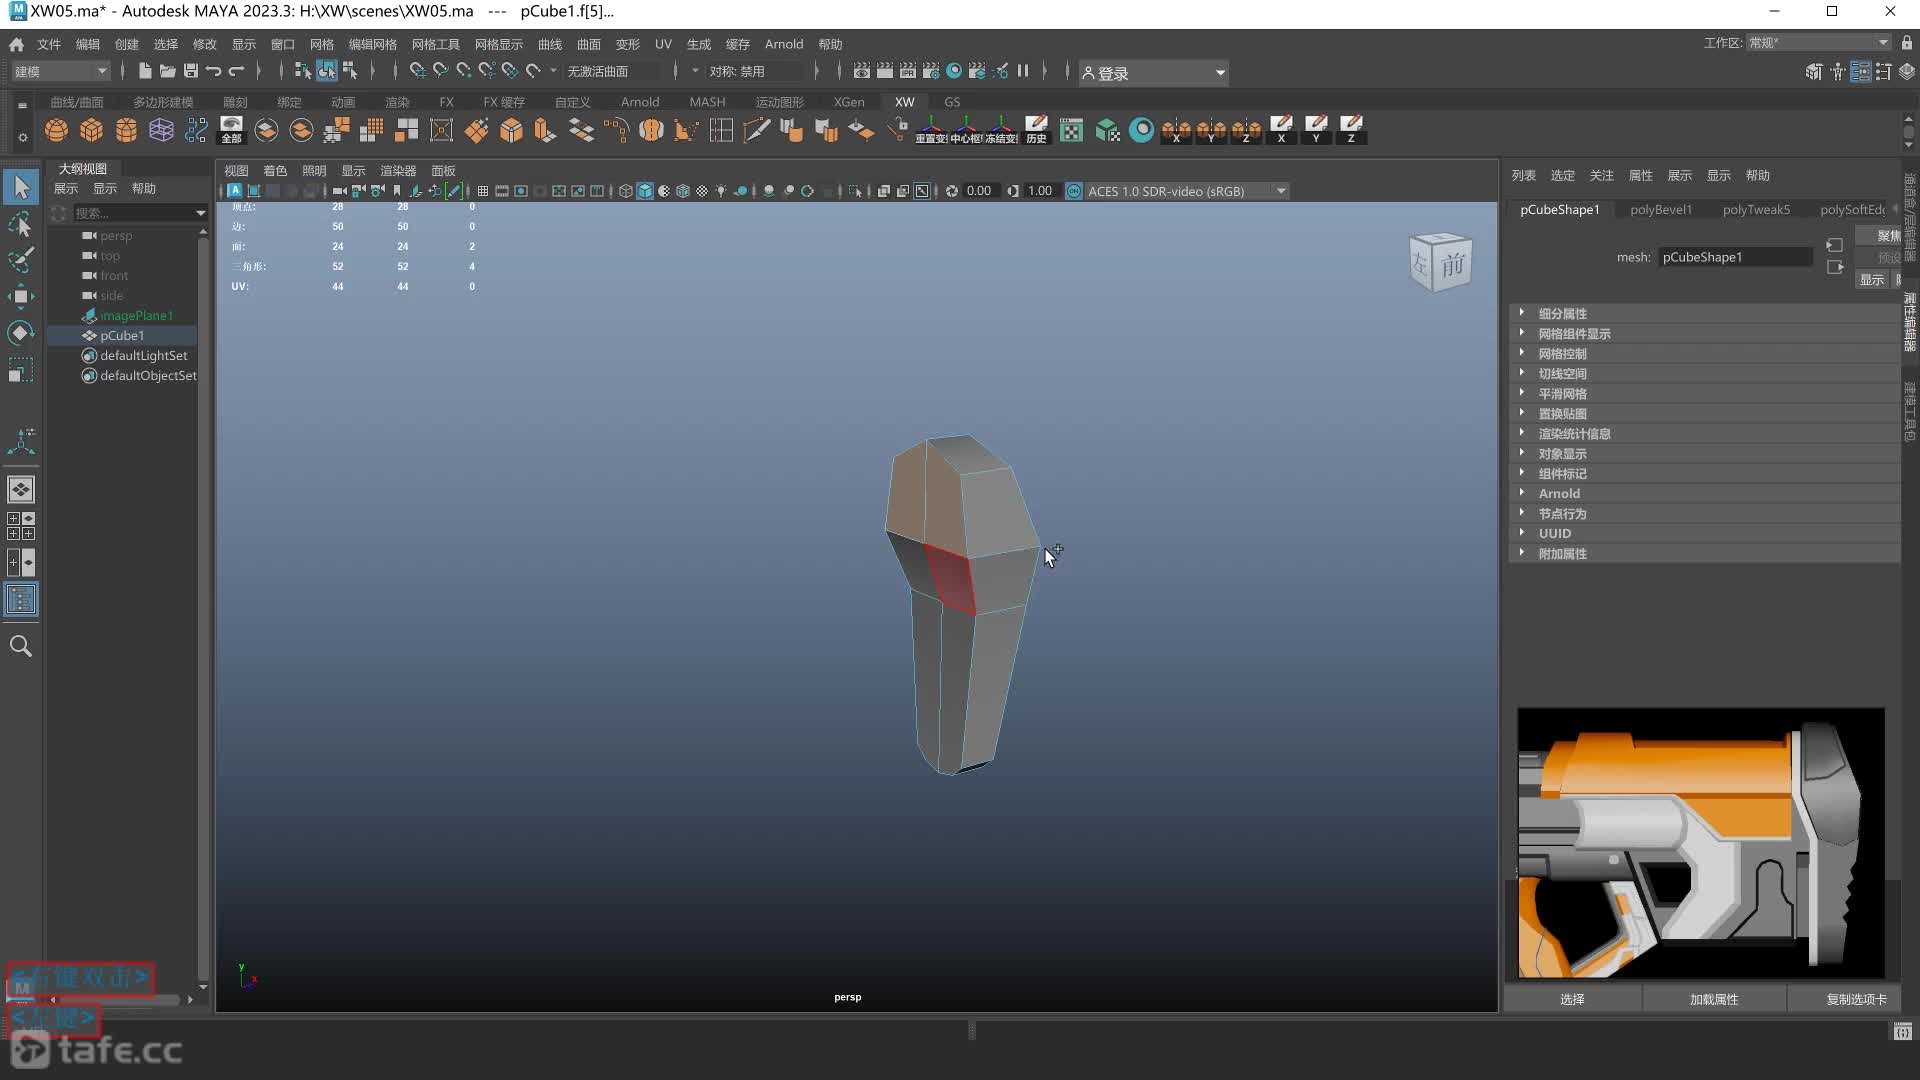Click the Multi-Cut knife shelf icon
This screenshot has height=1080, width=1920.
[757, 130]
